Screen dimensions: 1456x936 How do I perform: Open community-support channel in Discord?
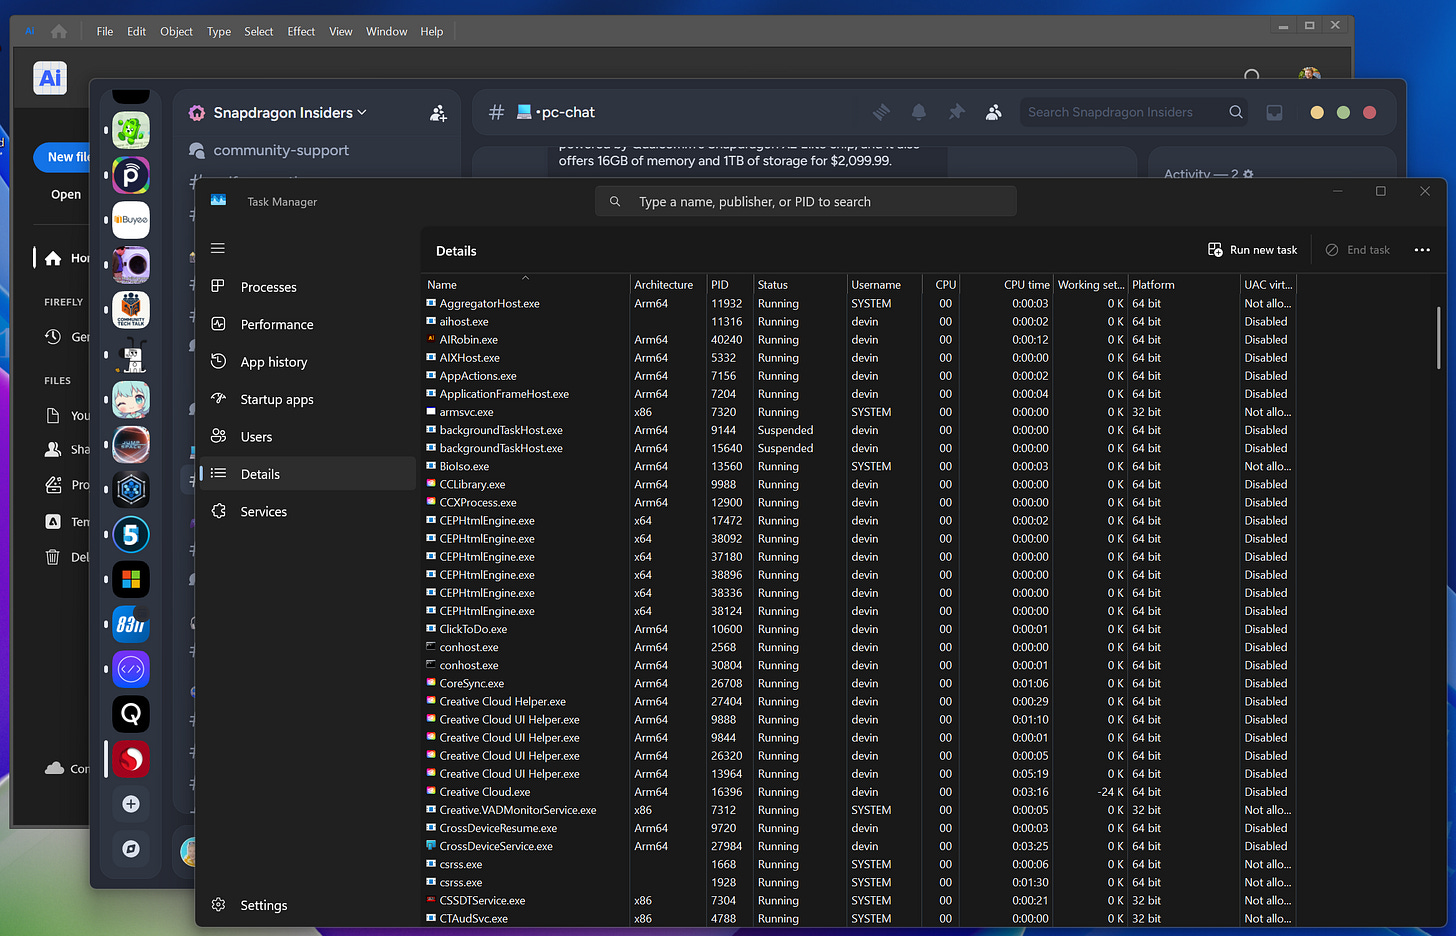281,150
